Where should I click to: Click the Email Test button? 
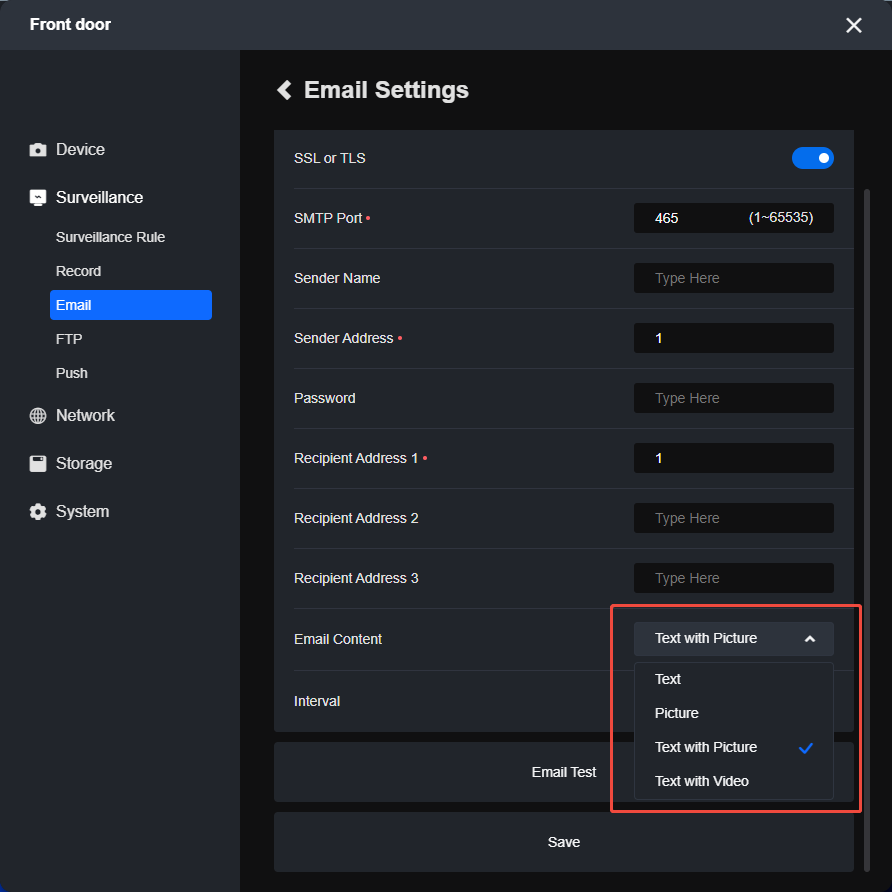click(x=563, y=772)
